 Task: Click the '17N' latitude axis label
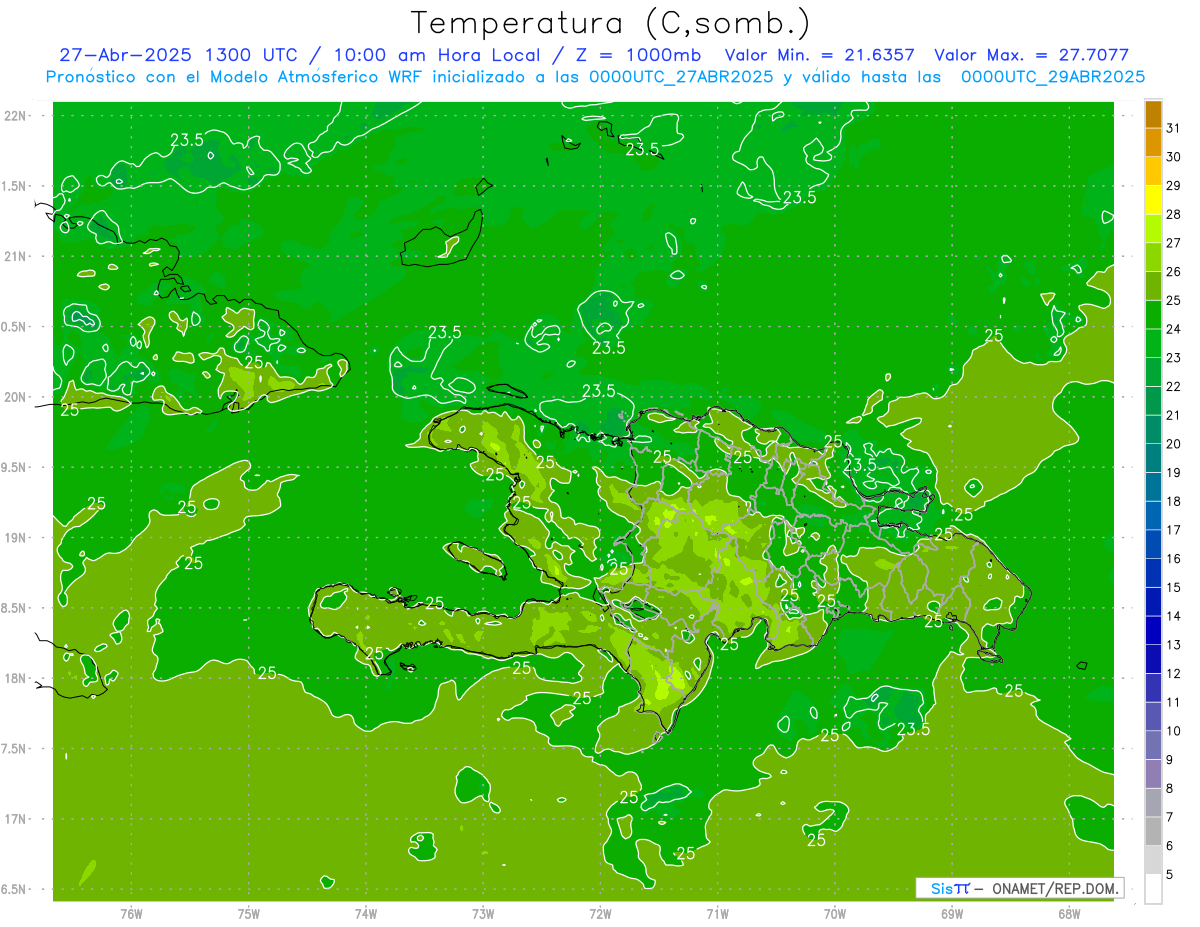pyautogui.click(x=15, y=819)
